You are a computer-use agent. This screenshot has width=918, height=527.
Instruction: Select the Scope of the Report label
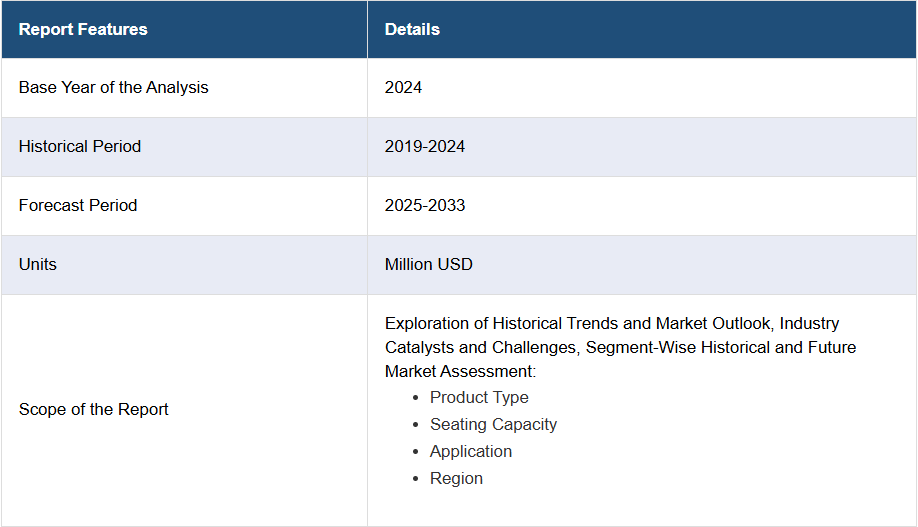pos(94,409)
